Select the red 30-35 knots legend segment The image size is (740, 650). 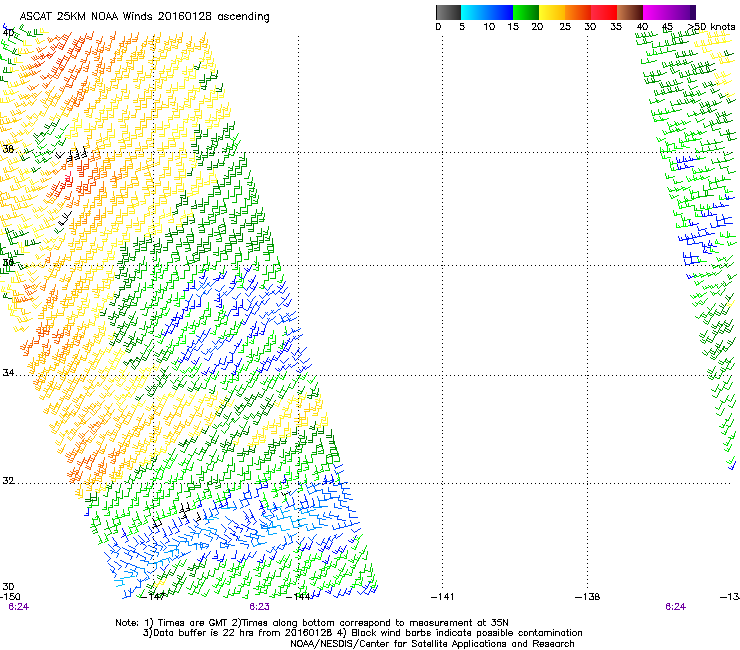pos(604,12)
